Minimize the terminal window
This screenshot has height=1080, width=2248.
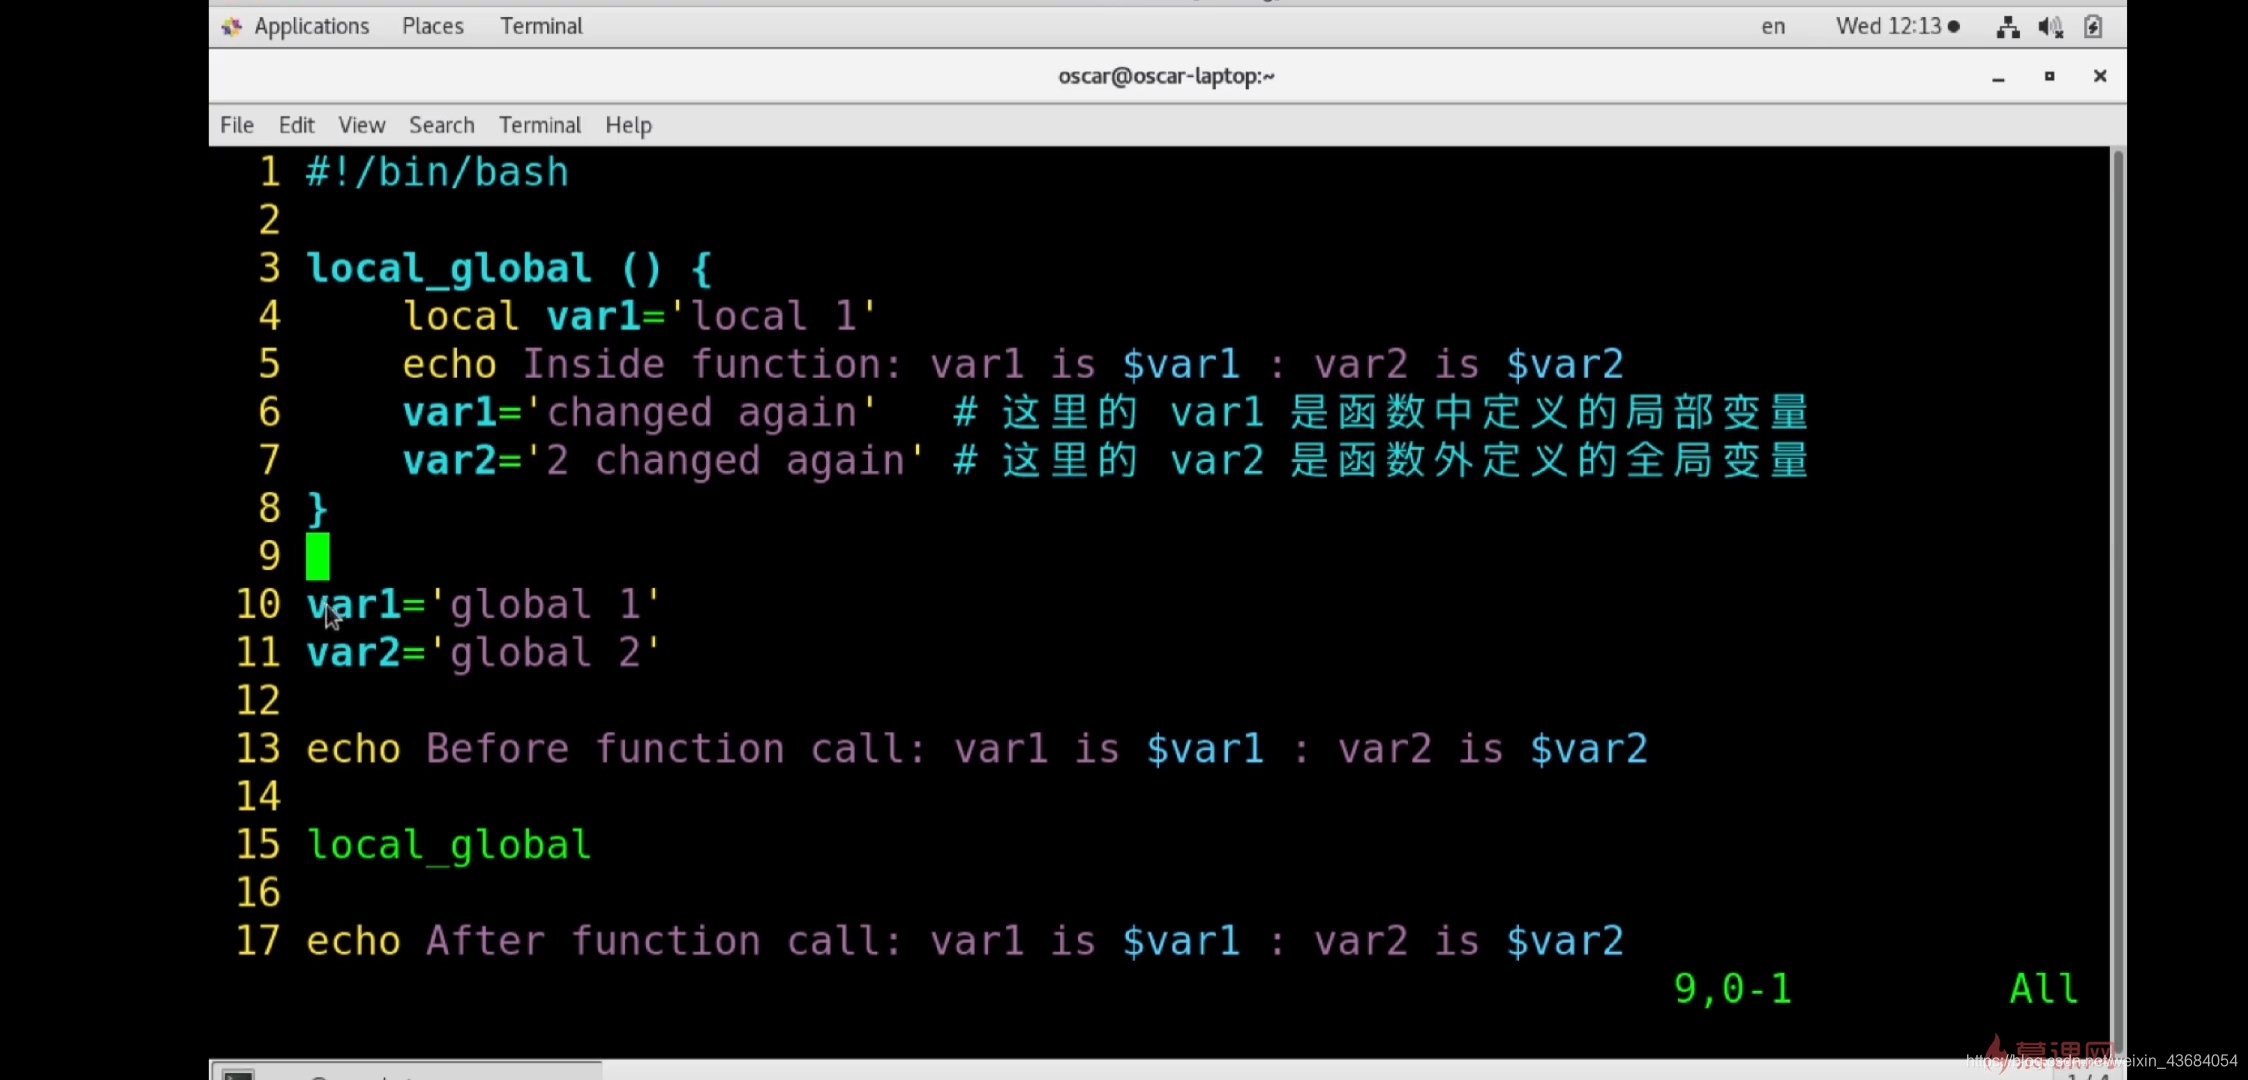pos(1998,77)
